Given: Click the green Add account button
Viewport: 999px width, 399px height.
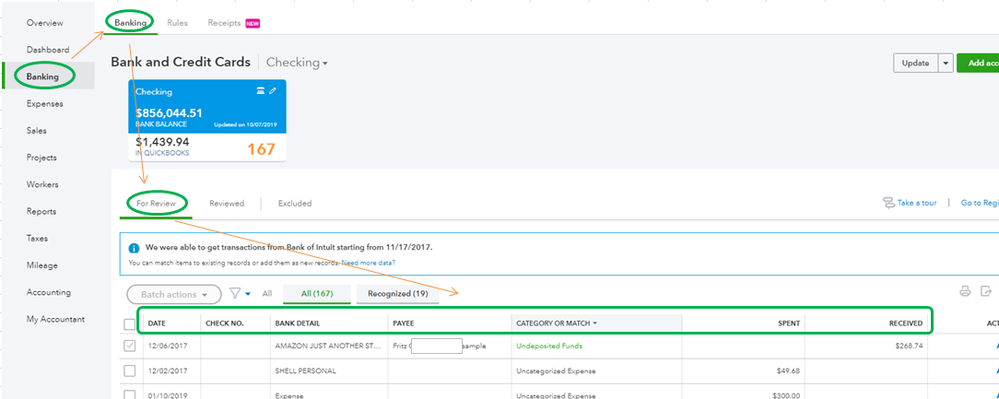Looking at the screenshot, I should pyautogui.click(x=977, y=63).
